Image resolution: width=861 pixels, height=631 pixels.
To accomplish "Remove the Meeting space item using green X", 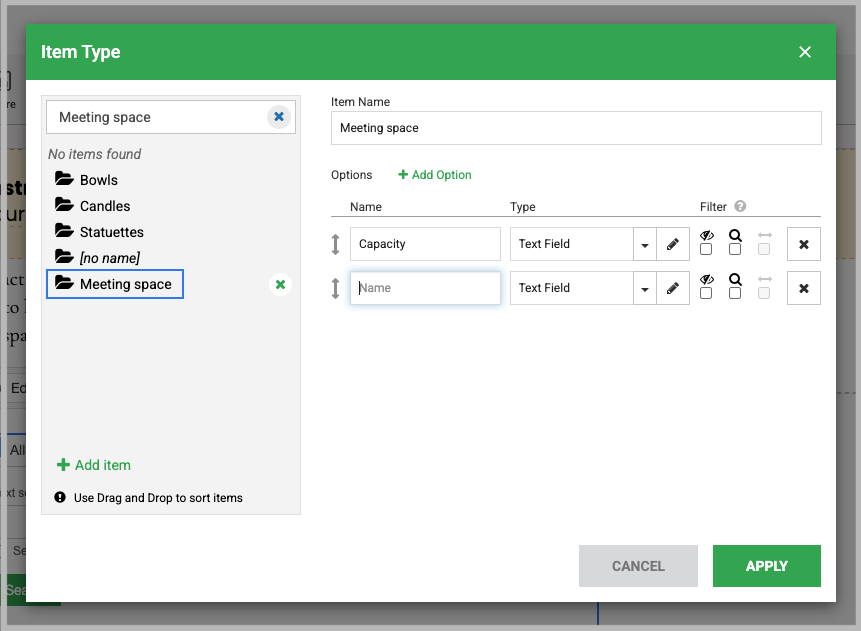I will point(280,285).
